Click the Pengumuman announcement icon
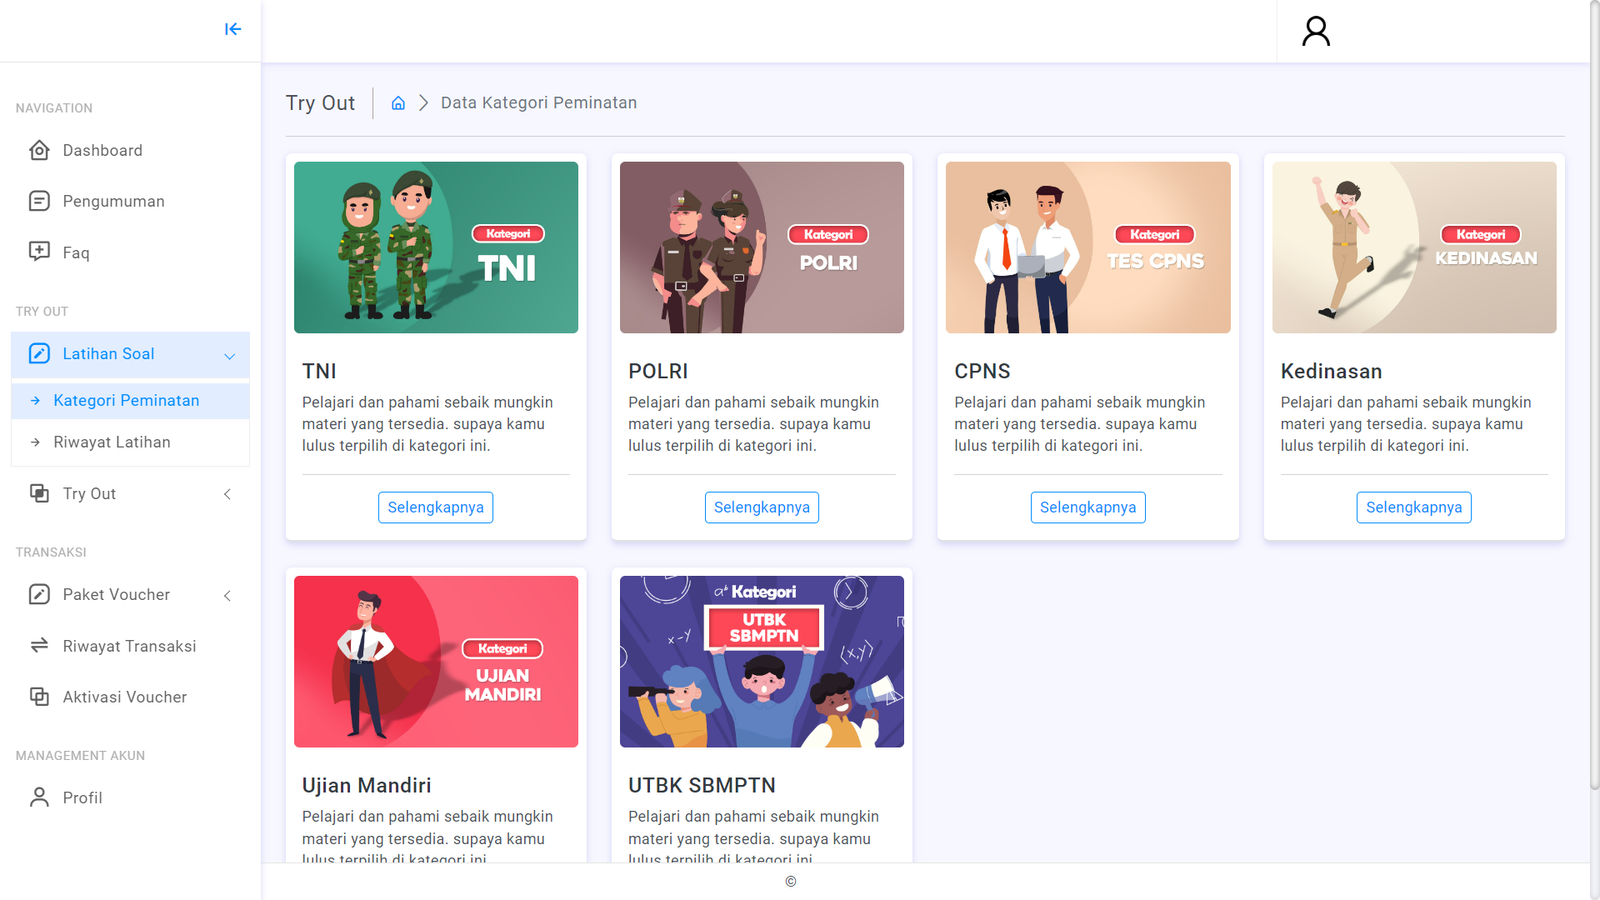Viewport: 1600px width, 900px height. click(x=39, y=201)
